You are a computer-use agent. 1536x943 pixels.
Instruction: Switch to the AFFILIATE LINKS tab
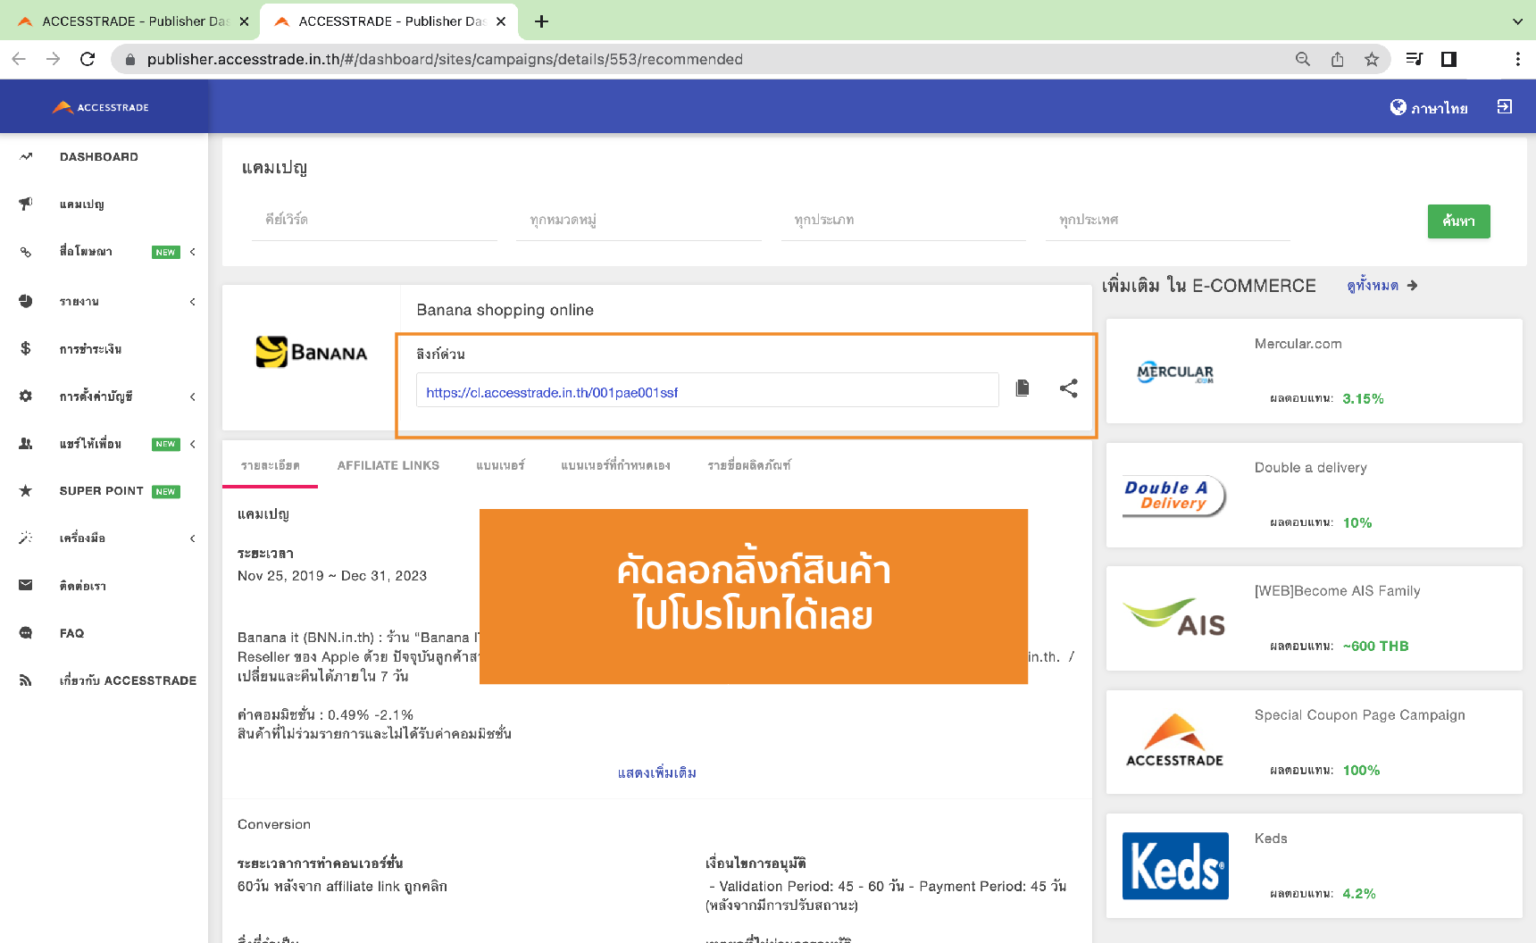point(388,465)
